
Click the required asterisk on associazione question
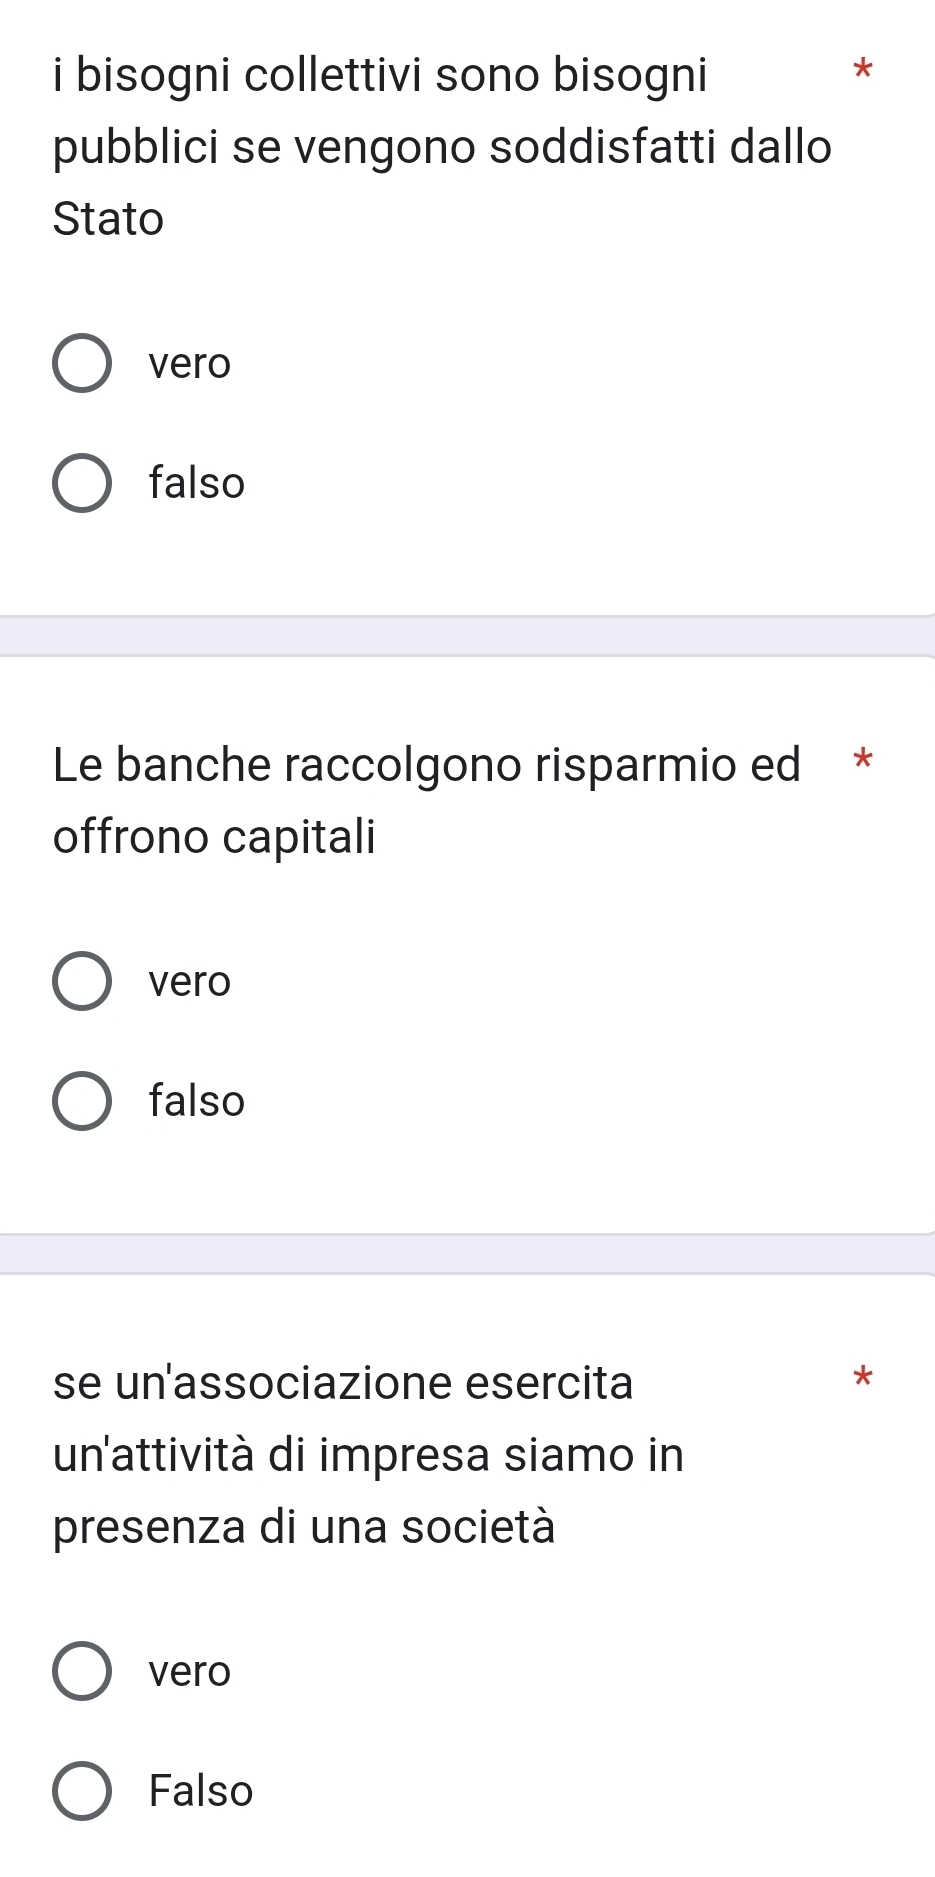tap(863, 1379)
